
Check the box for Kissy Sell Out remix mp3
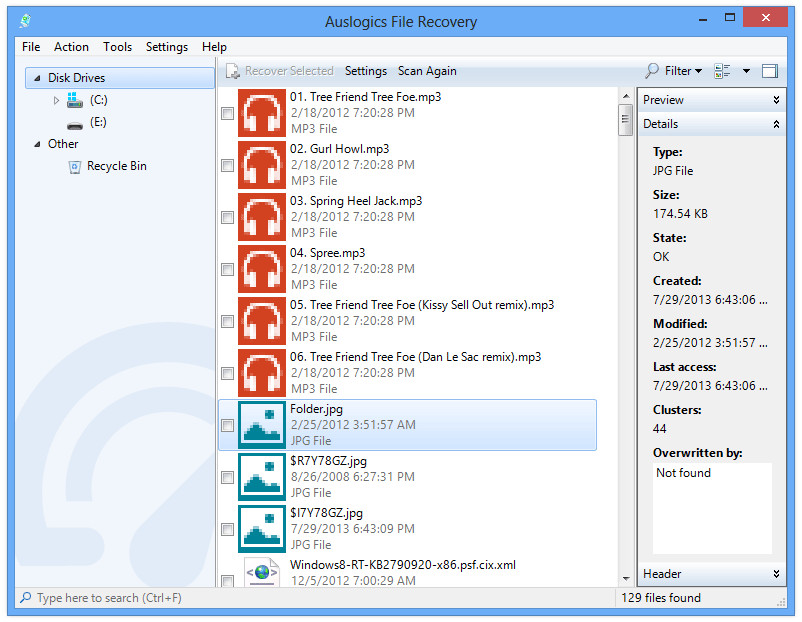tap(228, 321)
